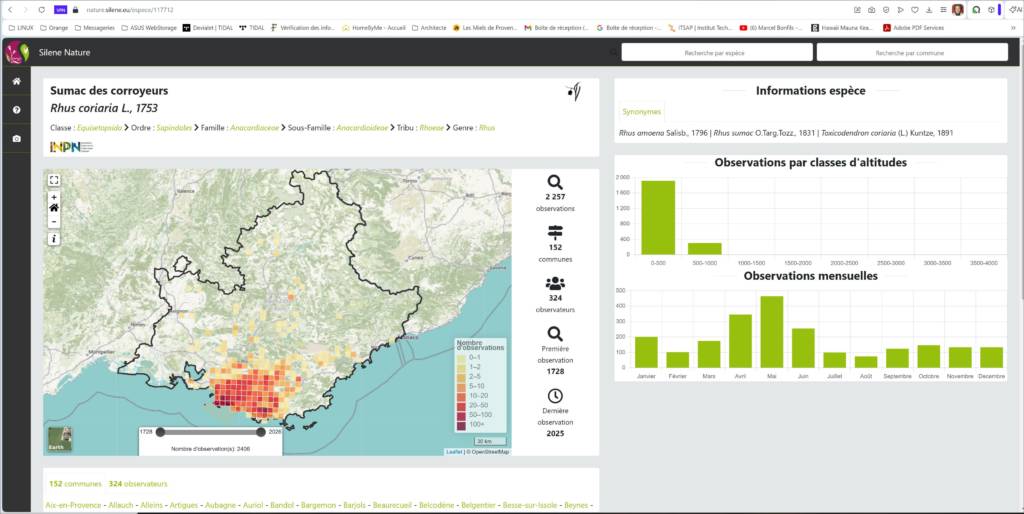Click the 1728 start handle of year slider
The image size is (1024, 514).
(158, 432)
